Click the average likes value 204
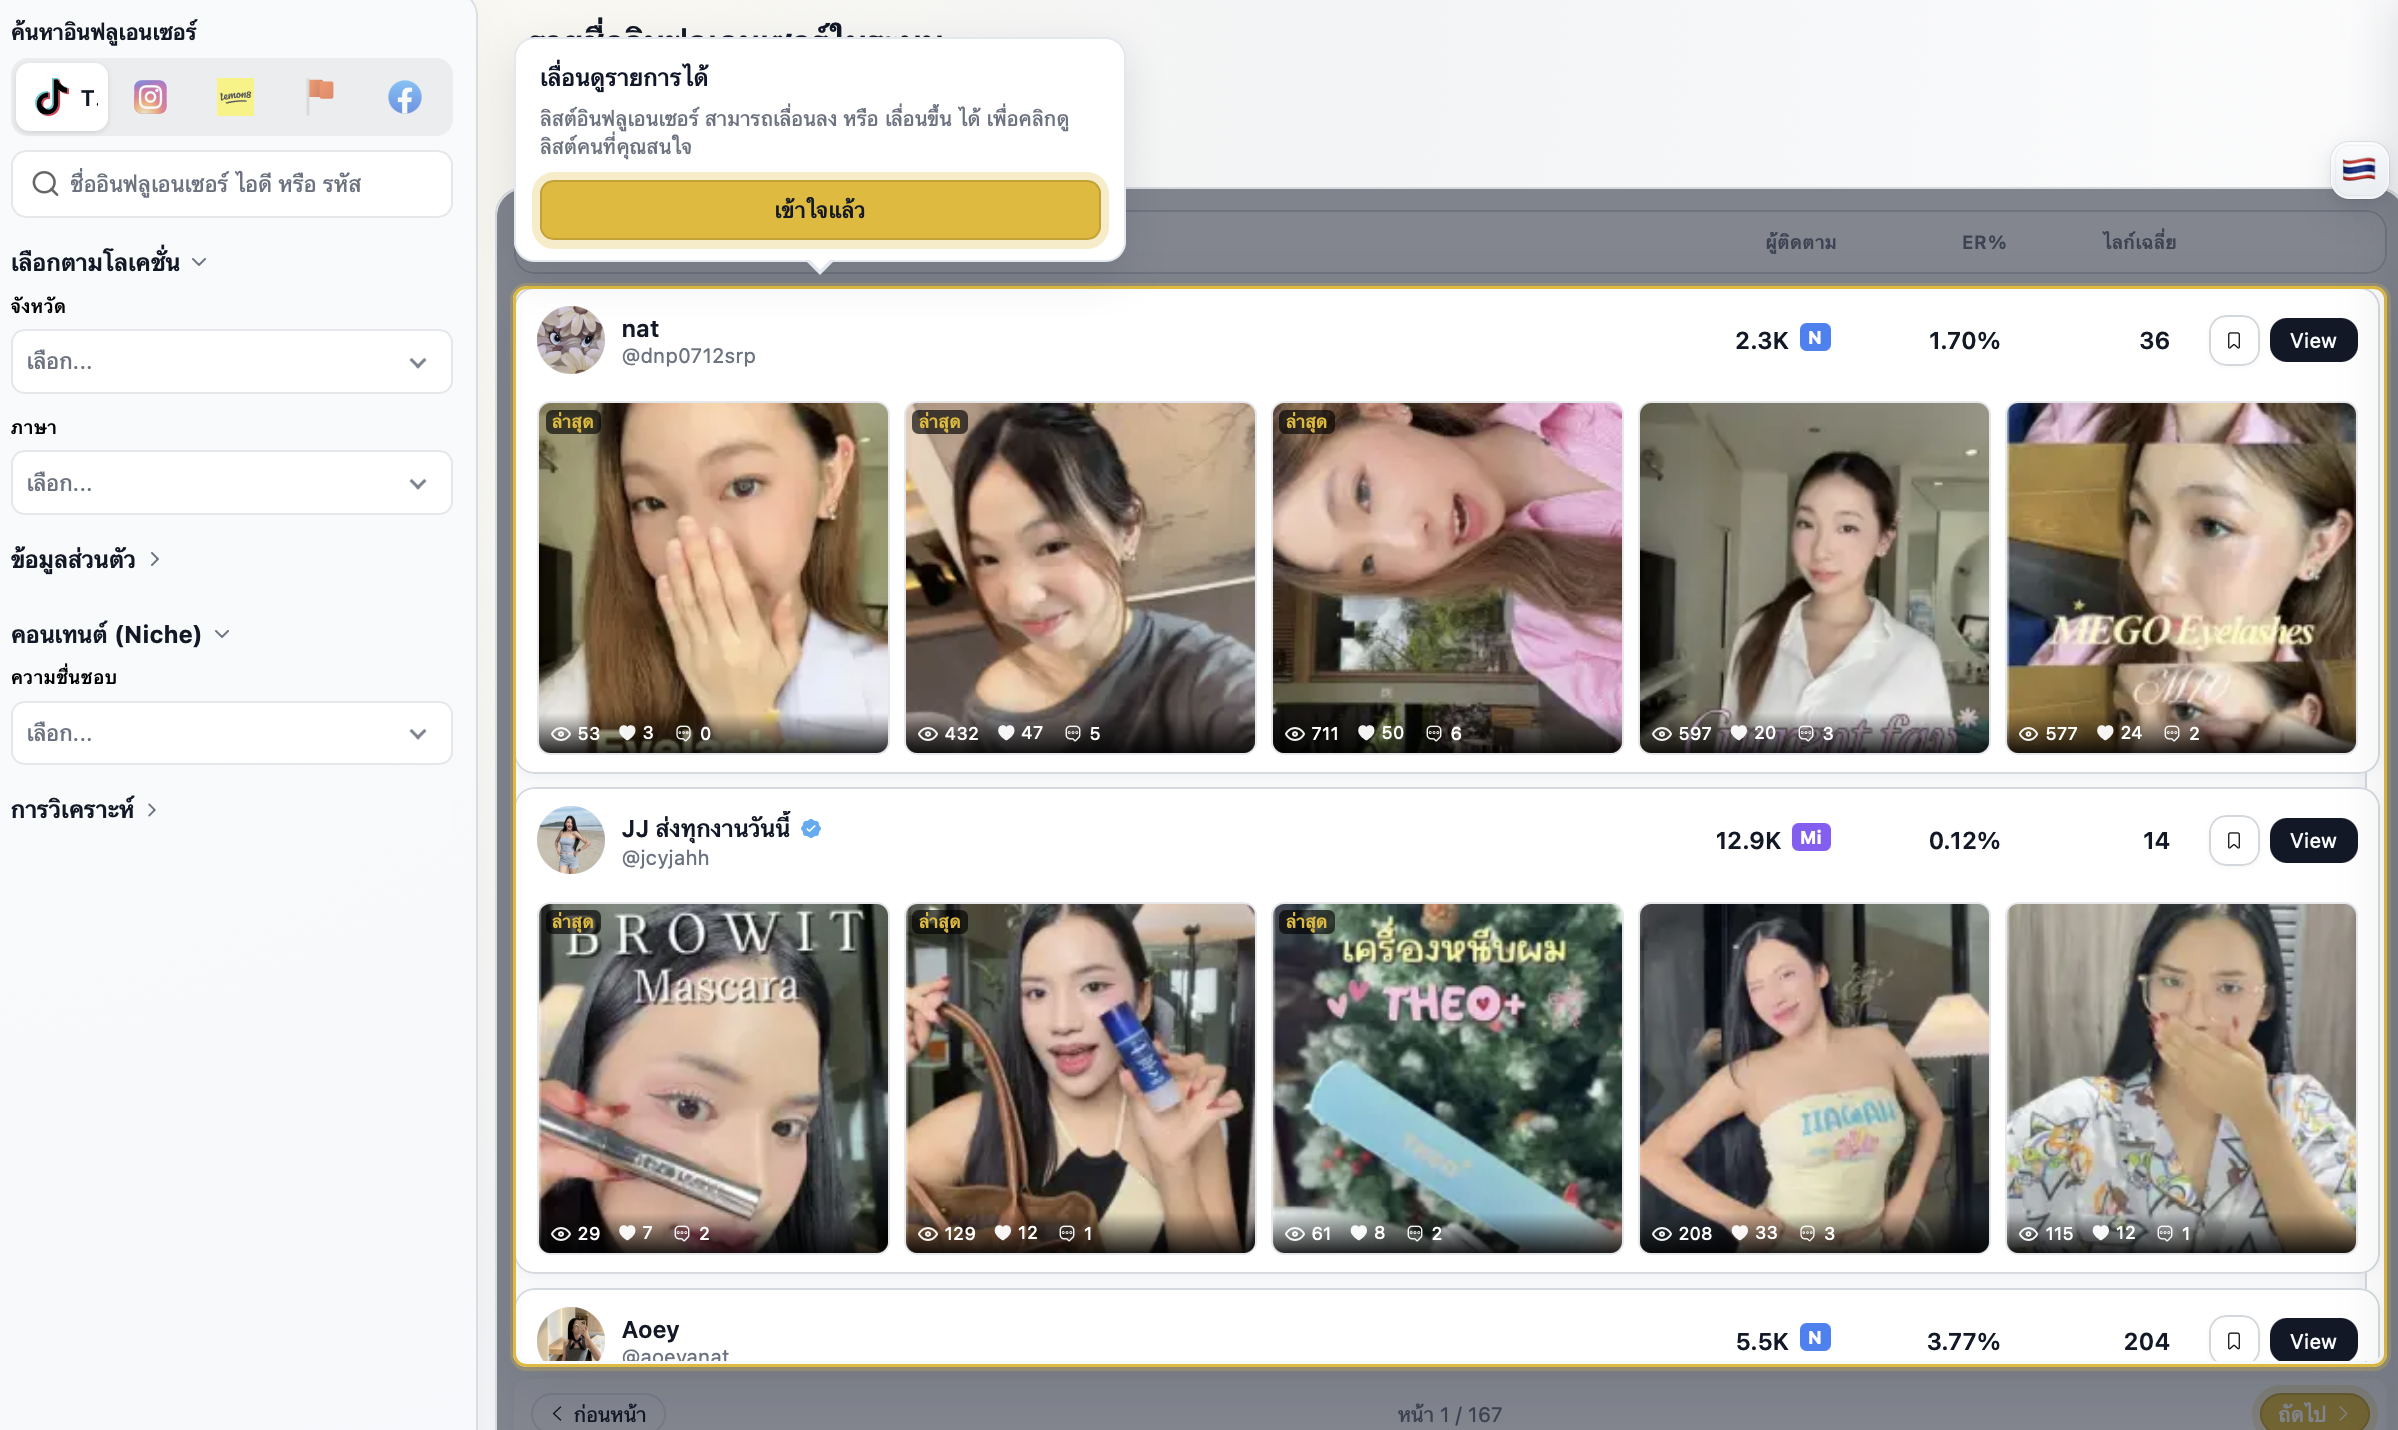 pyautogui.click(x=2146, y=1342)
